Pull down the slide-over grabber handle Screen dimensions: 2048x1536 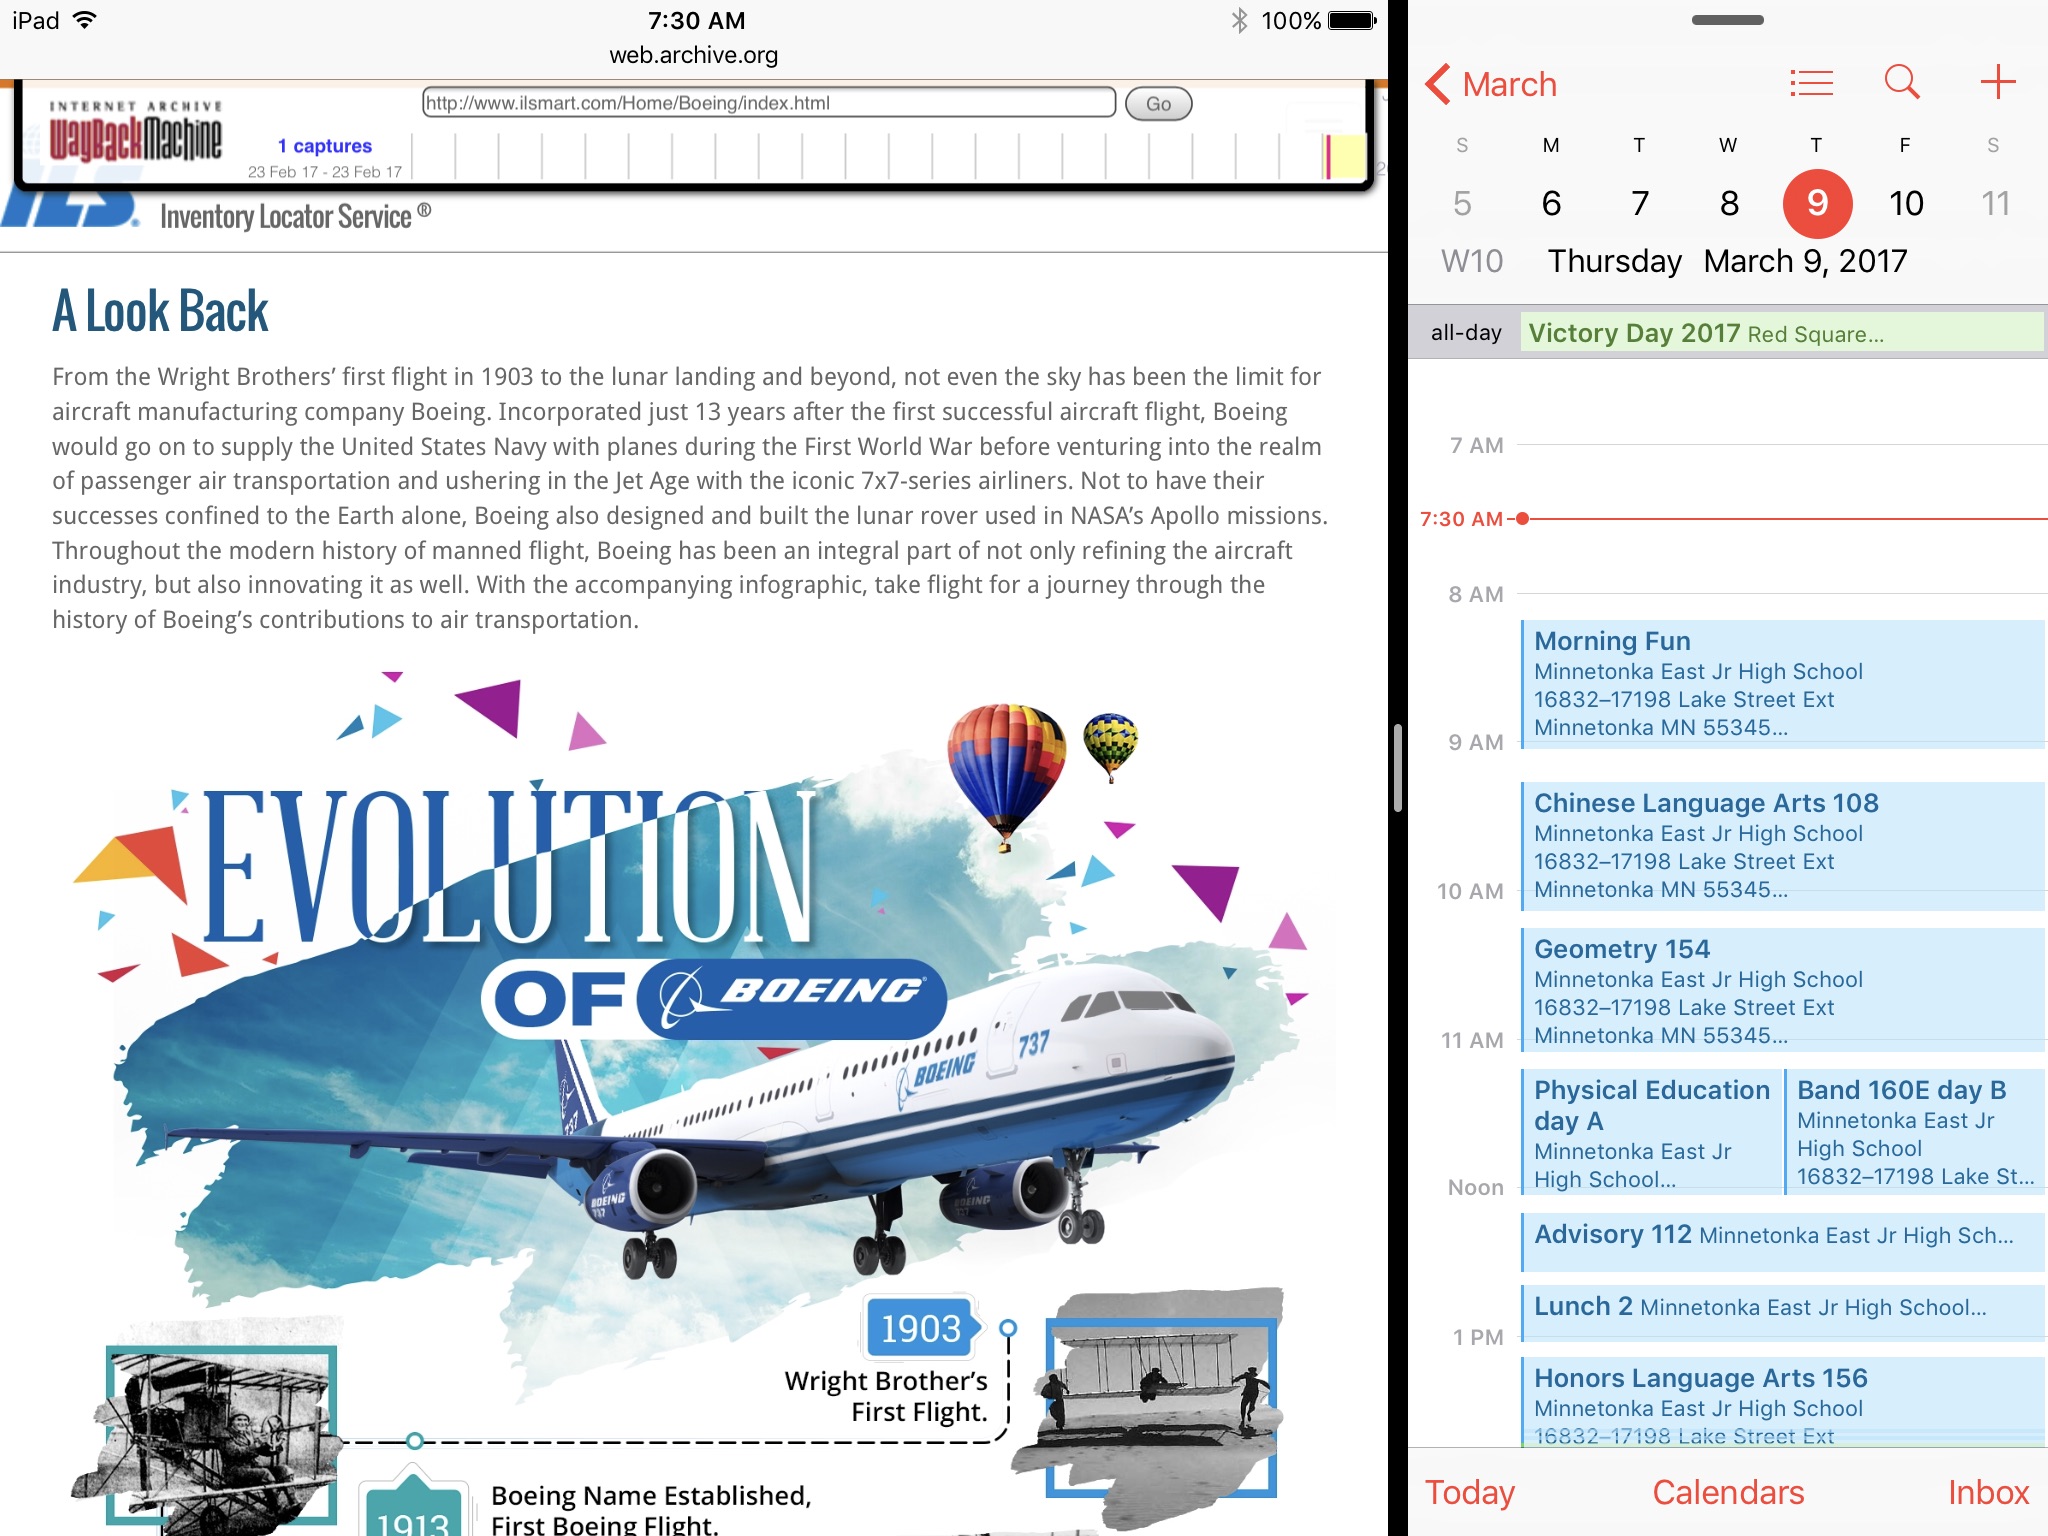[x=1727, y=20]
